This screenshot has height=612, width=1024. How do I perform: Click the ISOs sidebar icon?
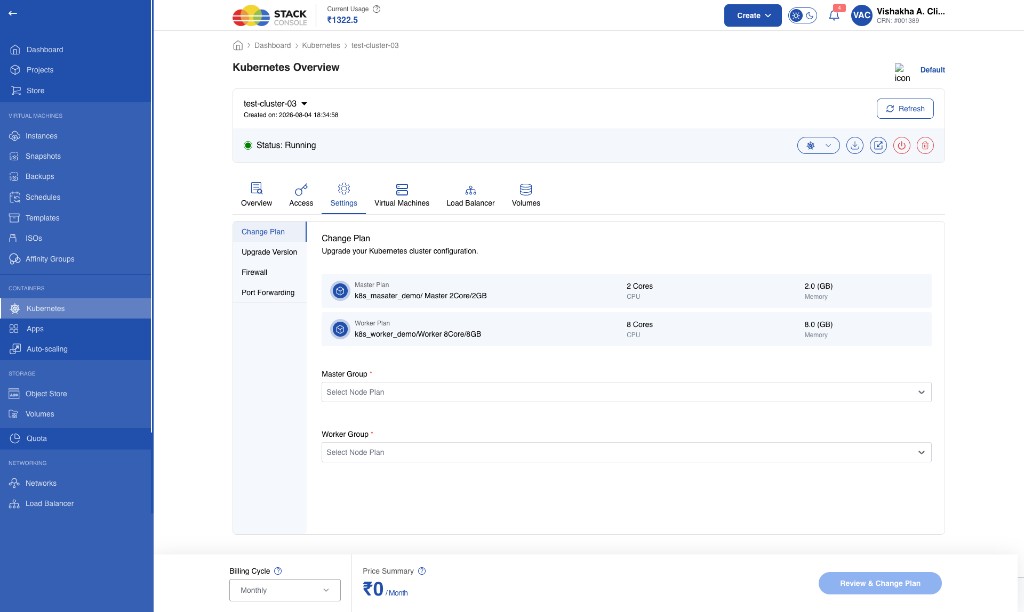click(x=13, y=238)
